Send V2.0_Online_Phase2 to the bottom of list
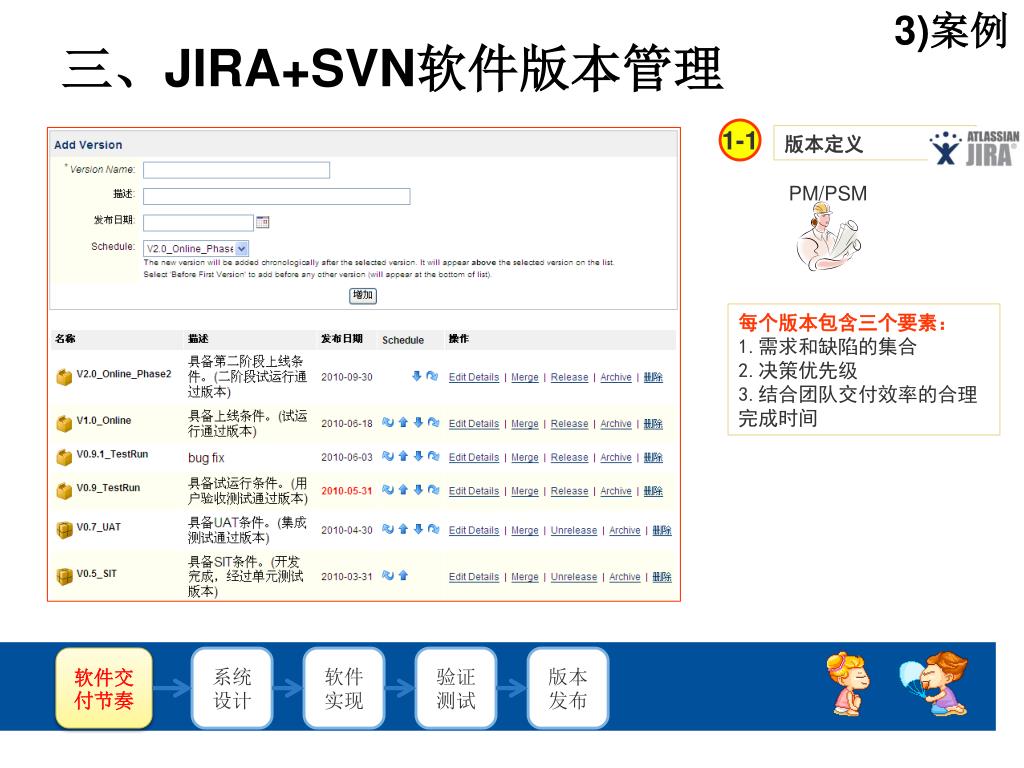 coord(432,376)
